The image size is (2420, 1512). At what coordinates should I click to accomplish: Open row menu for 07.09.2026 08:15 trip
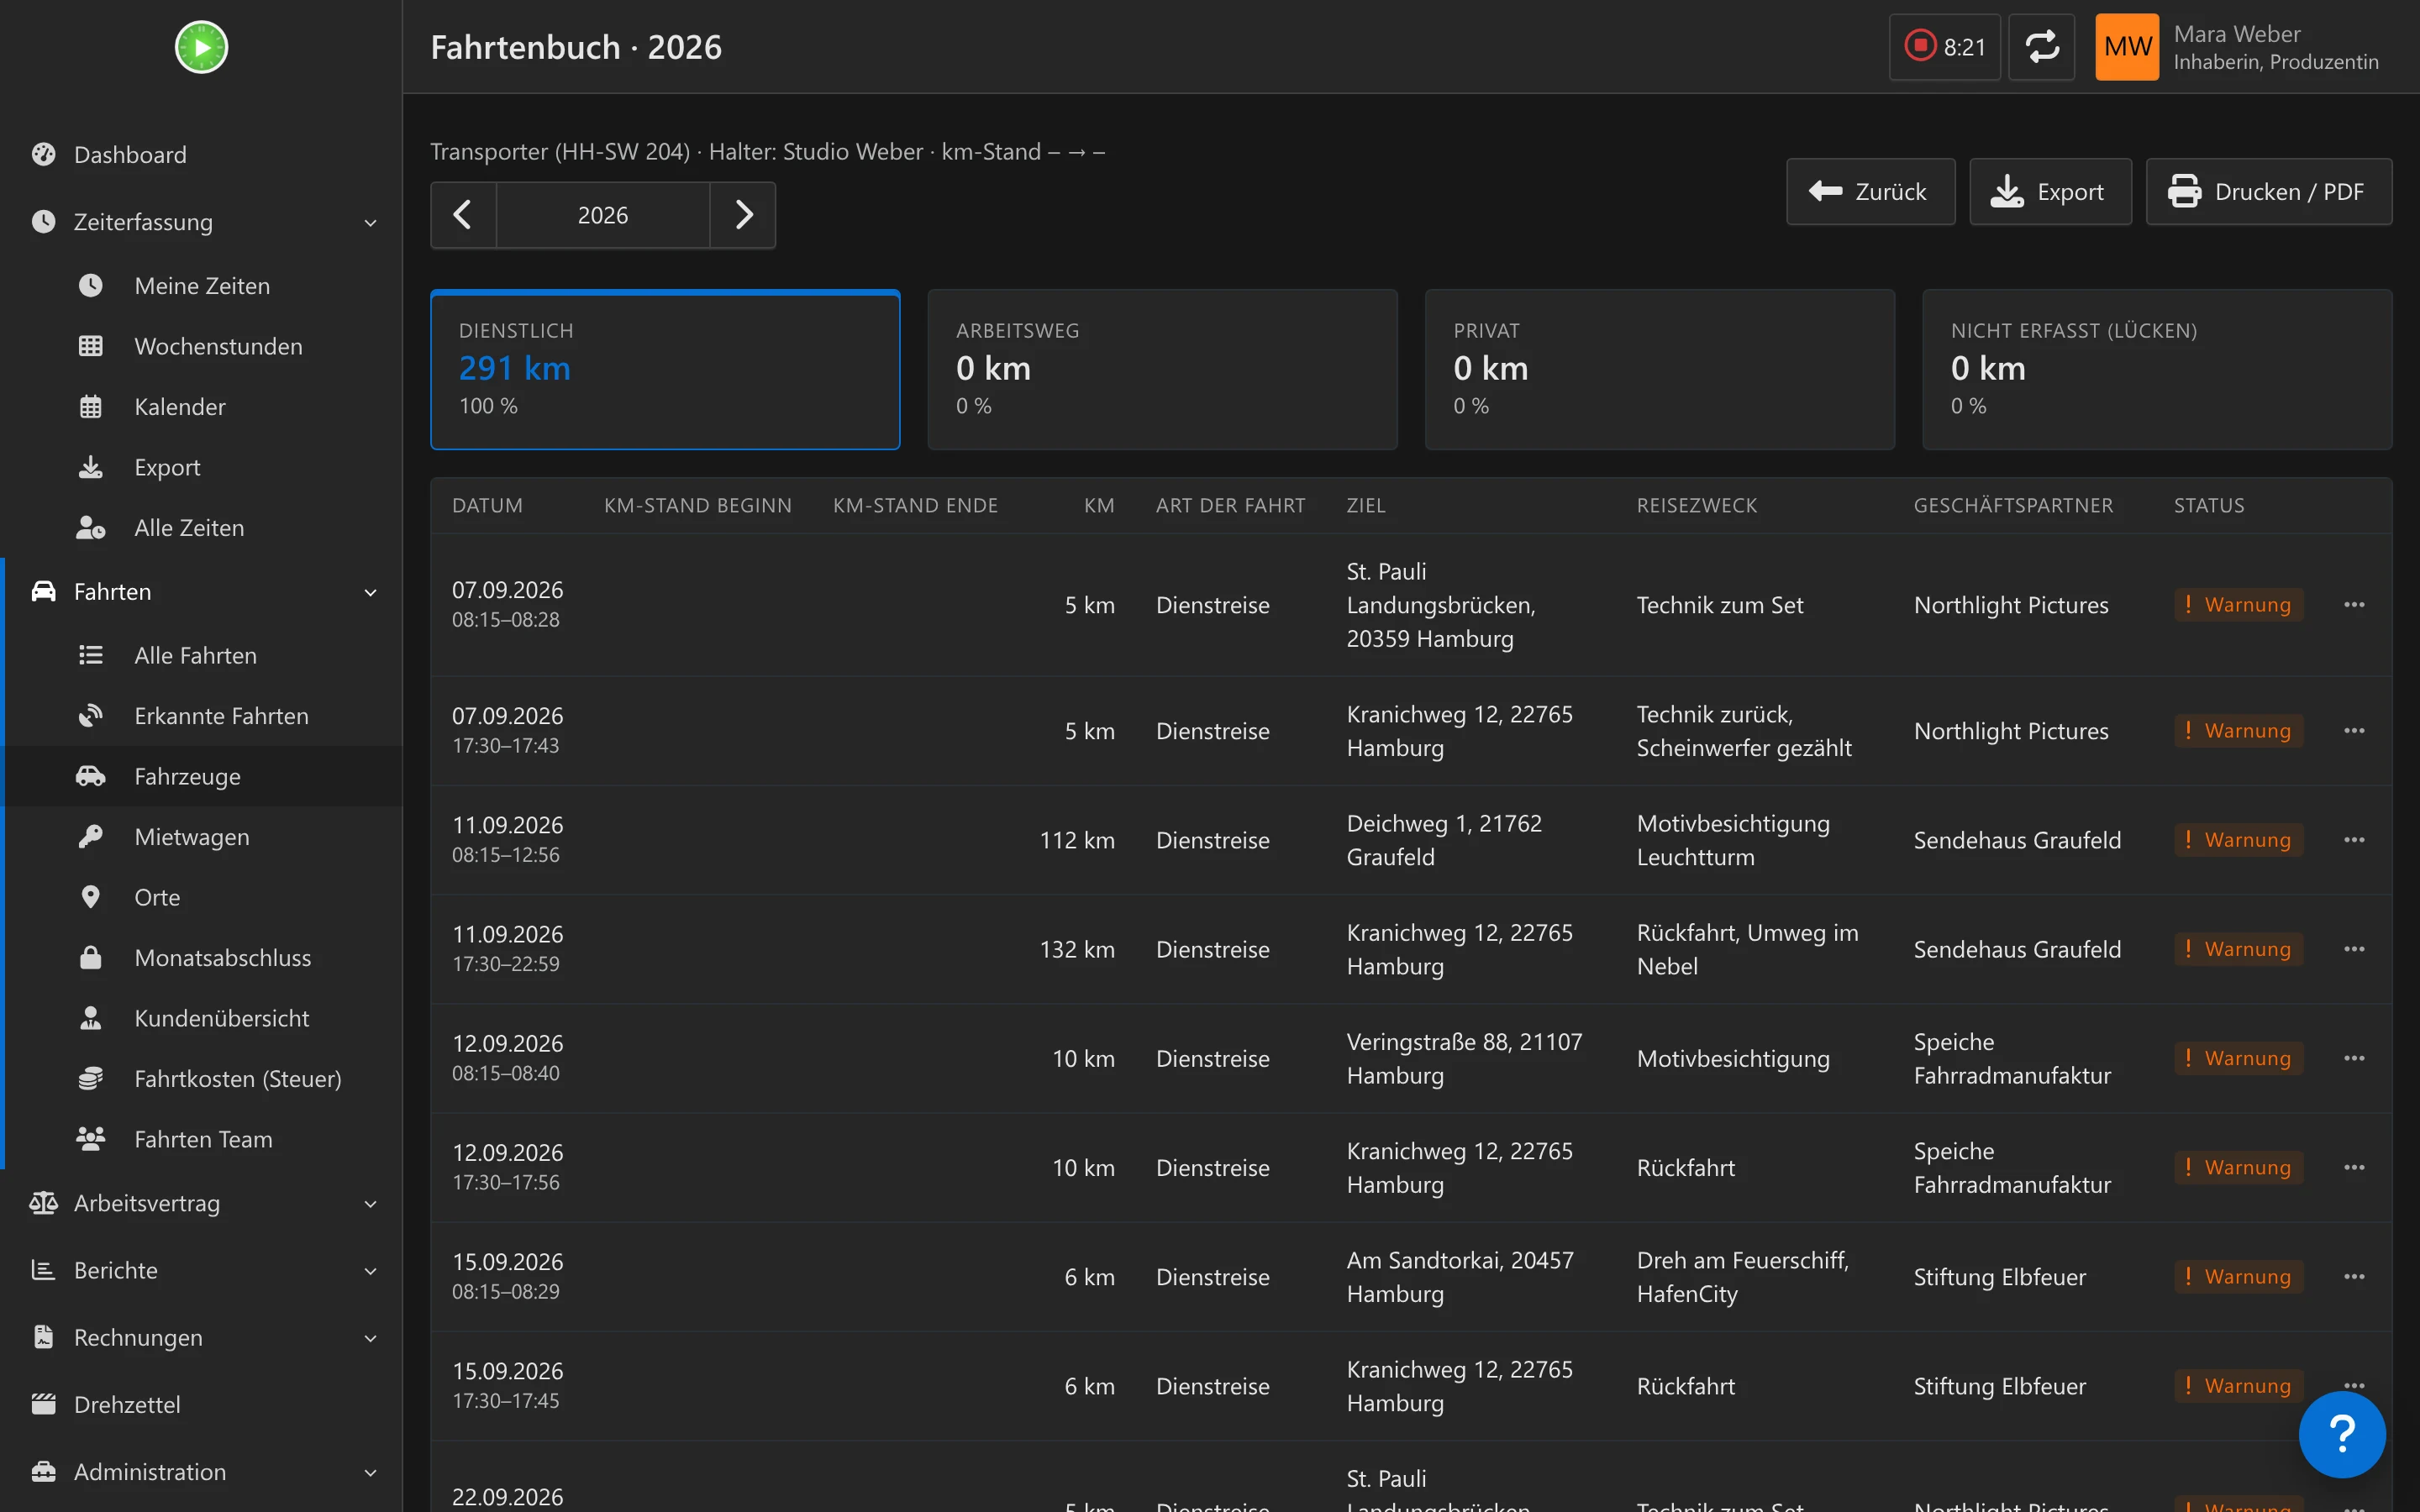[x=2354, y=605]
